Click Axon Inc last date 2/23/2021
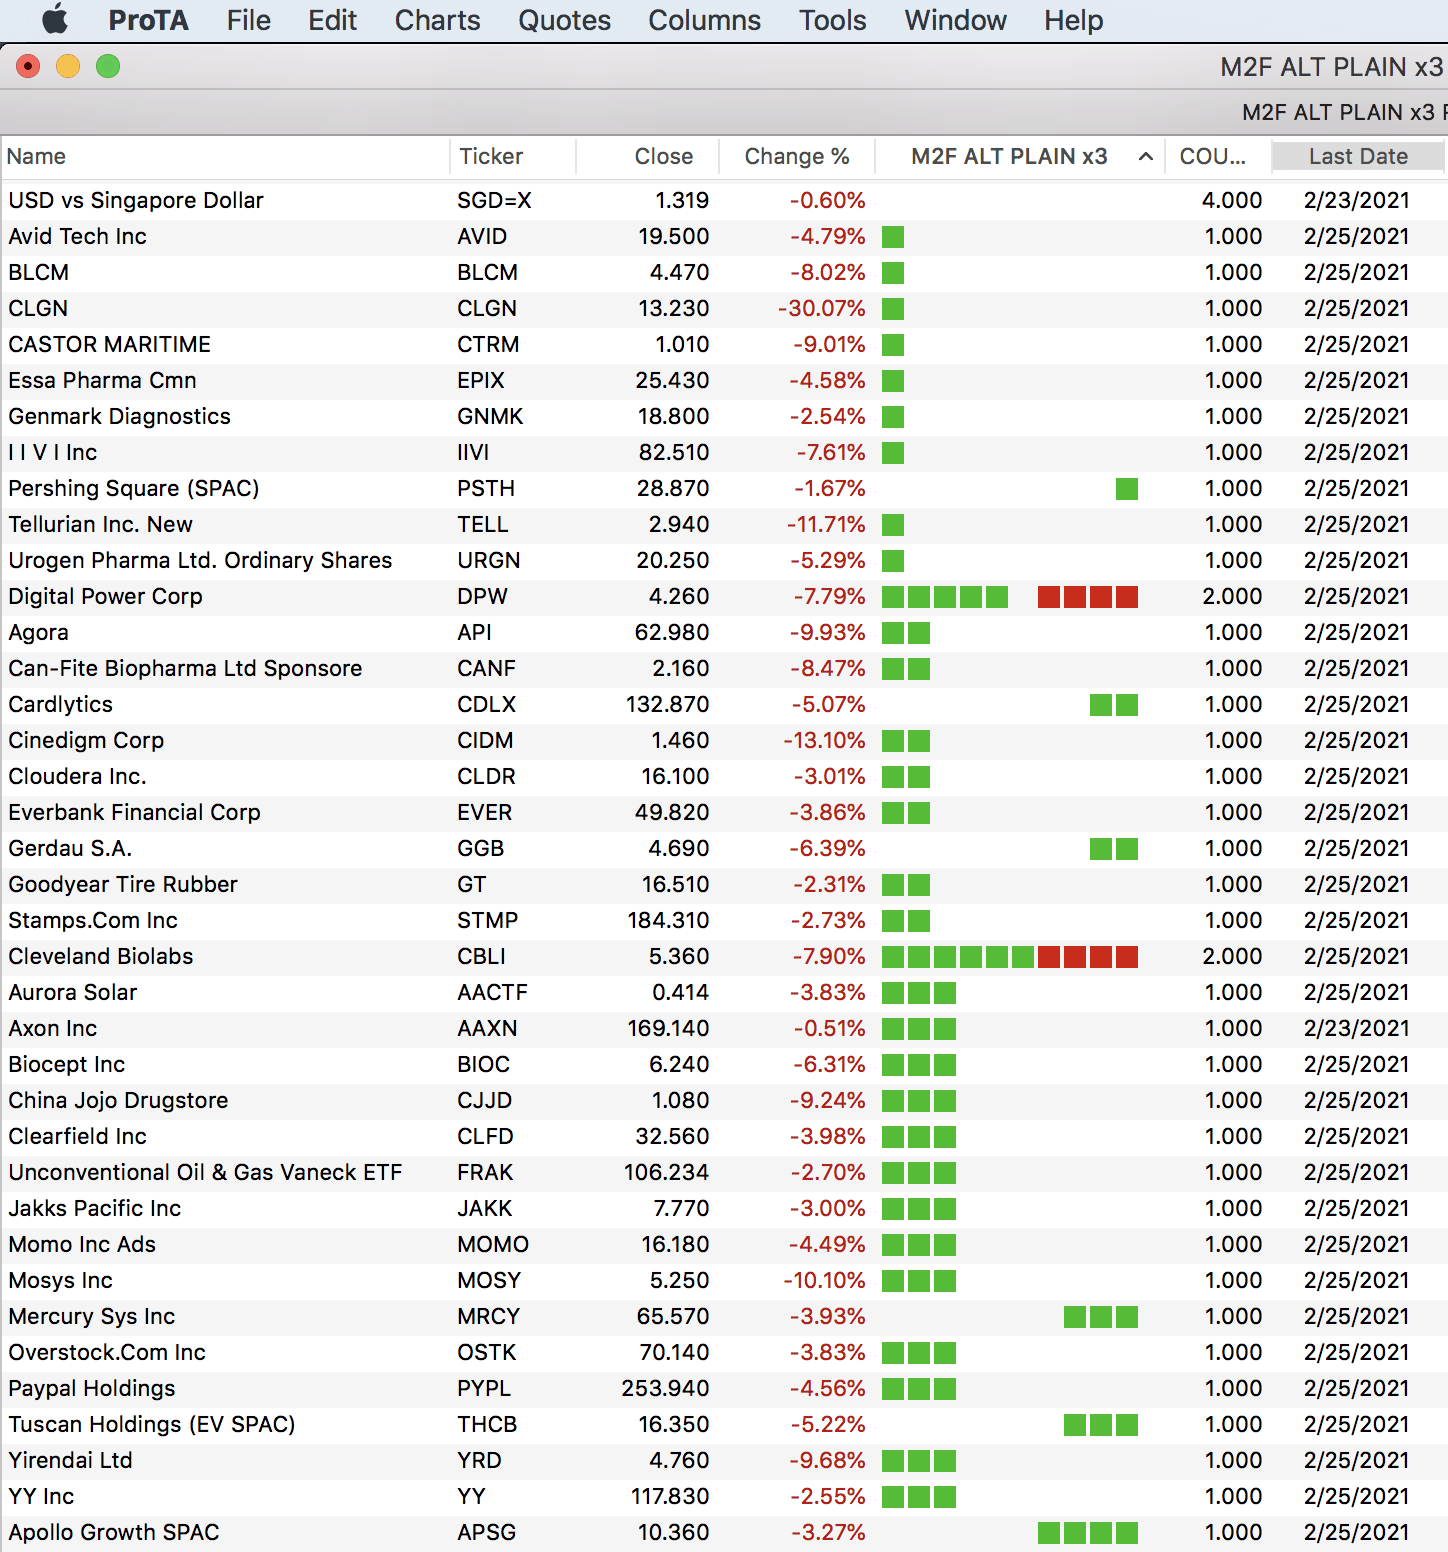Image resolution: width=1448 pixels, height=1552 pixels. [1356, 1029]
